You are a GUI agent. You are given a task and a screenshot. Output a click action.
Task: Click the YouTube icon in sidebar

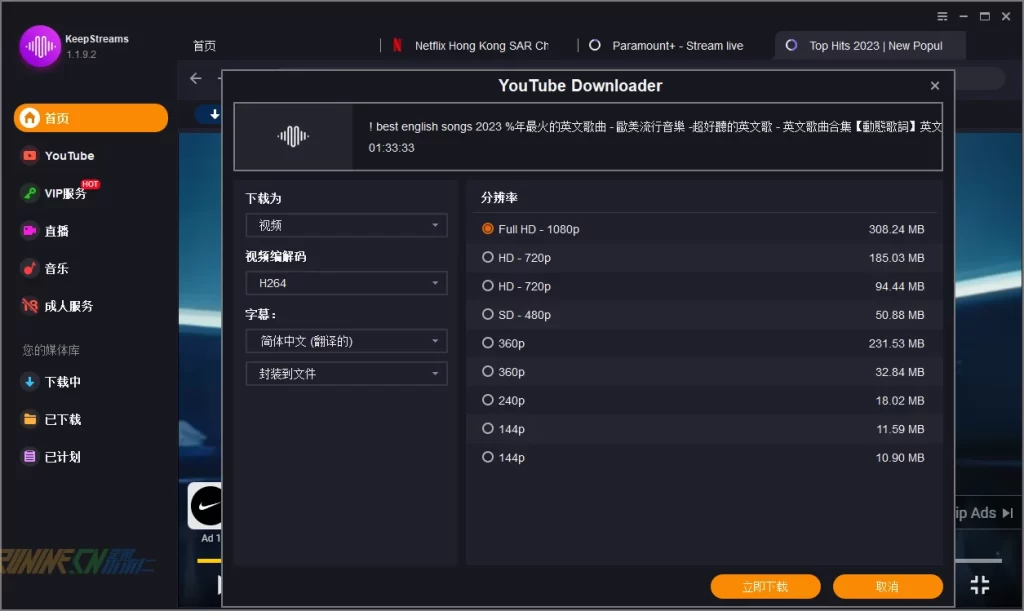(30, 156)
